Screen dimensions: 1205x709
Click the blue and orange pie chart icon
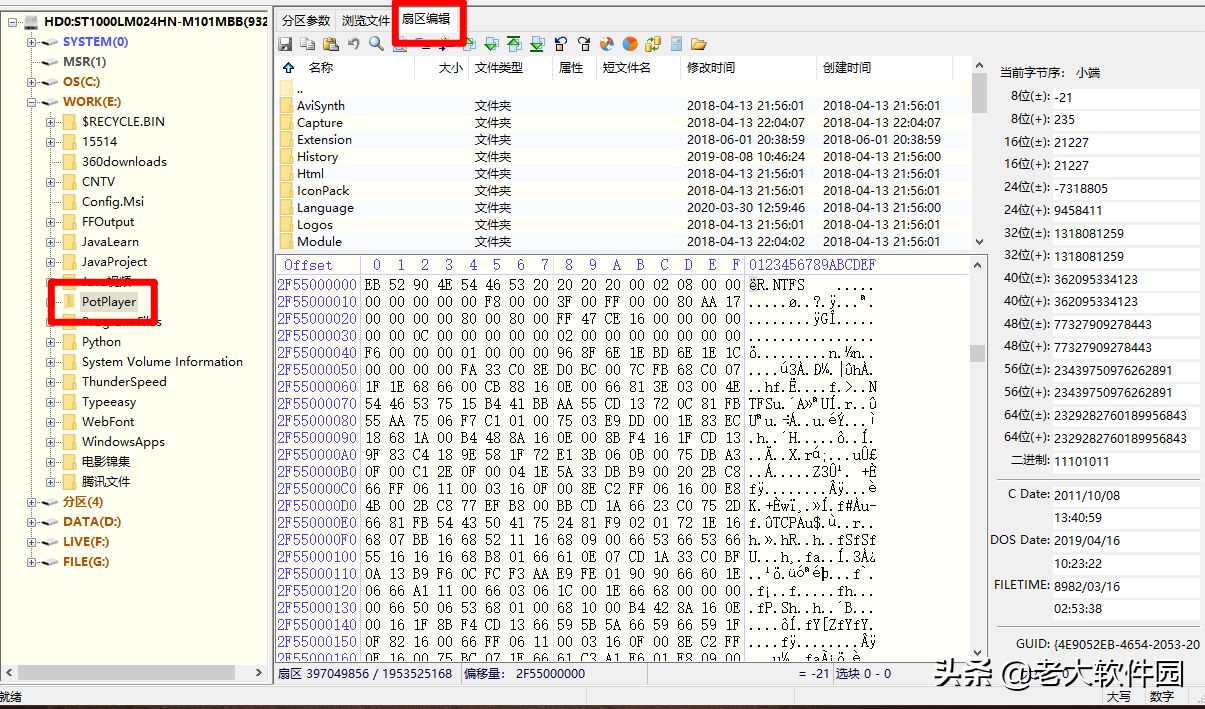coord(630,44)
